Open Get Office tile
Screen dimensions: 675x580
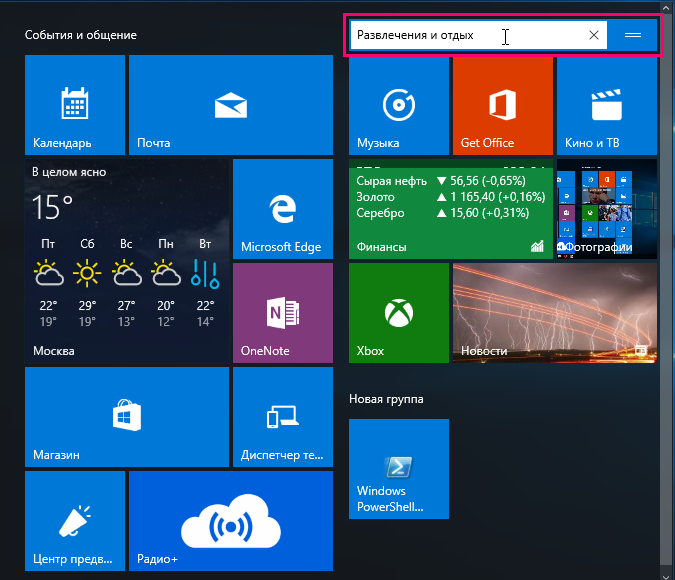coord(502,104)
